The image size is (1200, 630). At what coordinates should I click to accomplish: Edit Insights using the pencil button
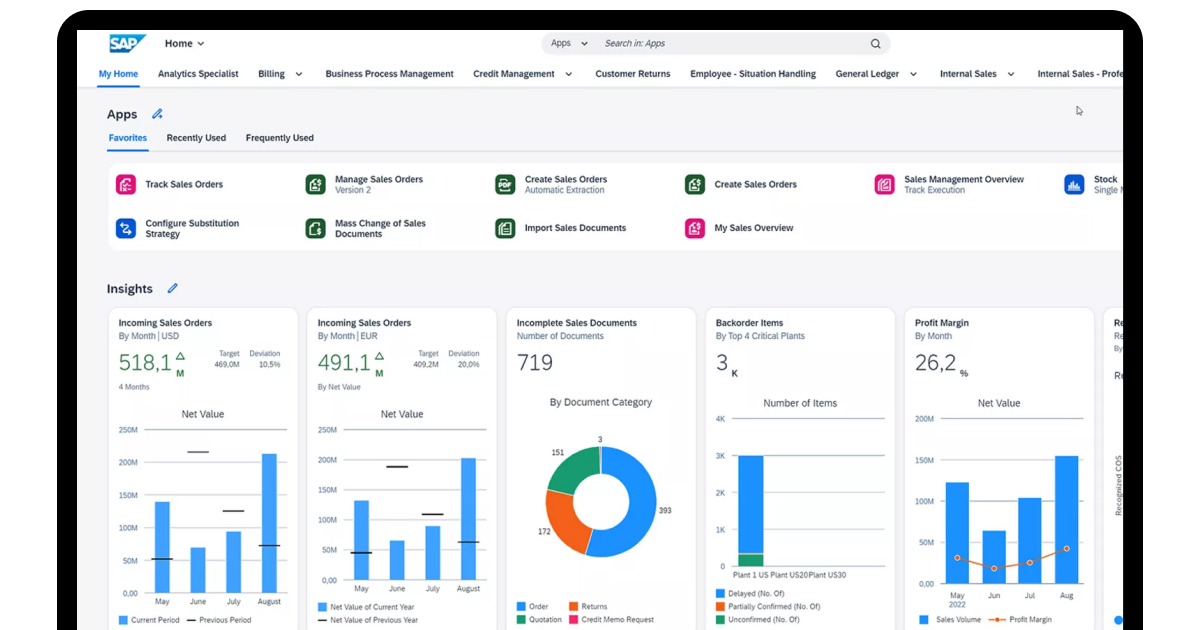point(172,288)
